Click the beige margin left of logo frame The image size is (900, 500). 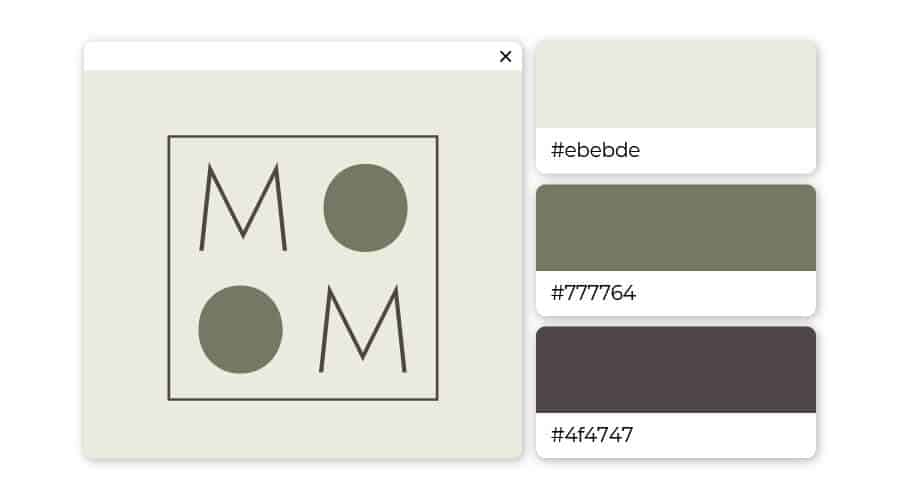click(126, 268)
